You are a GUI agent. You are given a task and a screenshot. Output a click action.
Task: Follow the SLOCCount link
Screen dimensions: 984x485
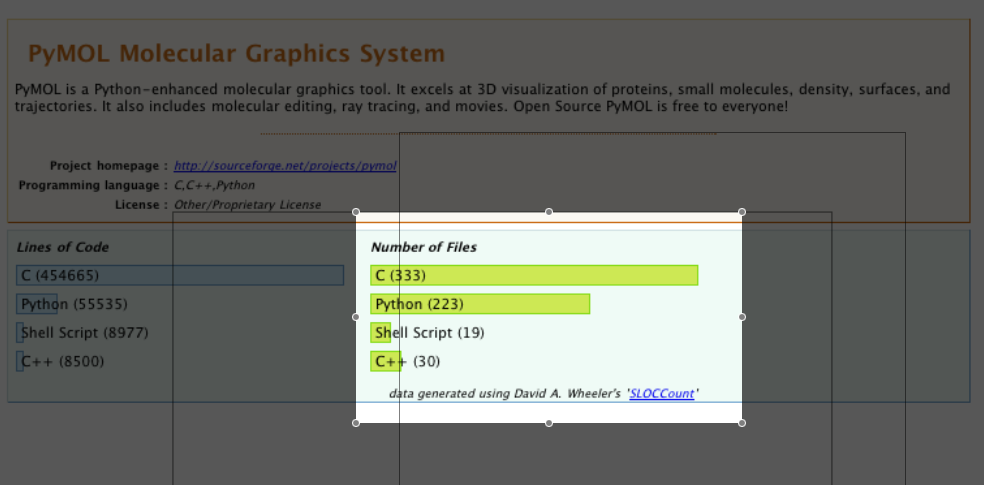click(x=662, y=394)
